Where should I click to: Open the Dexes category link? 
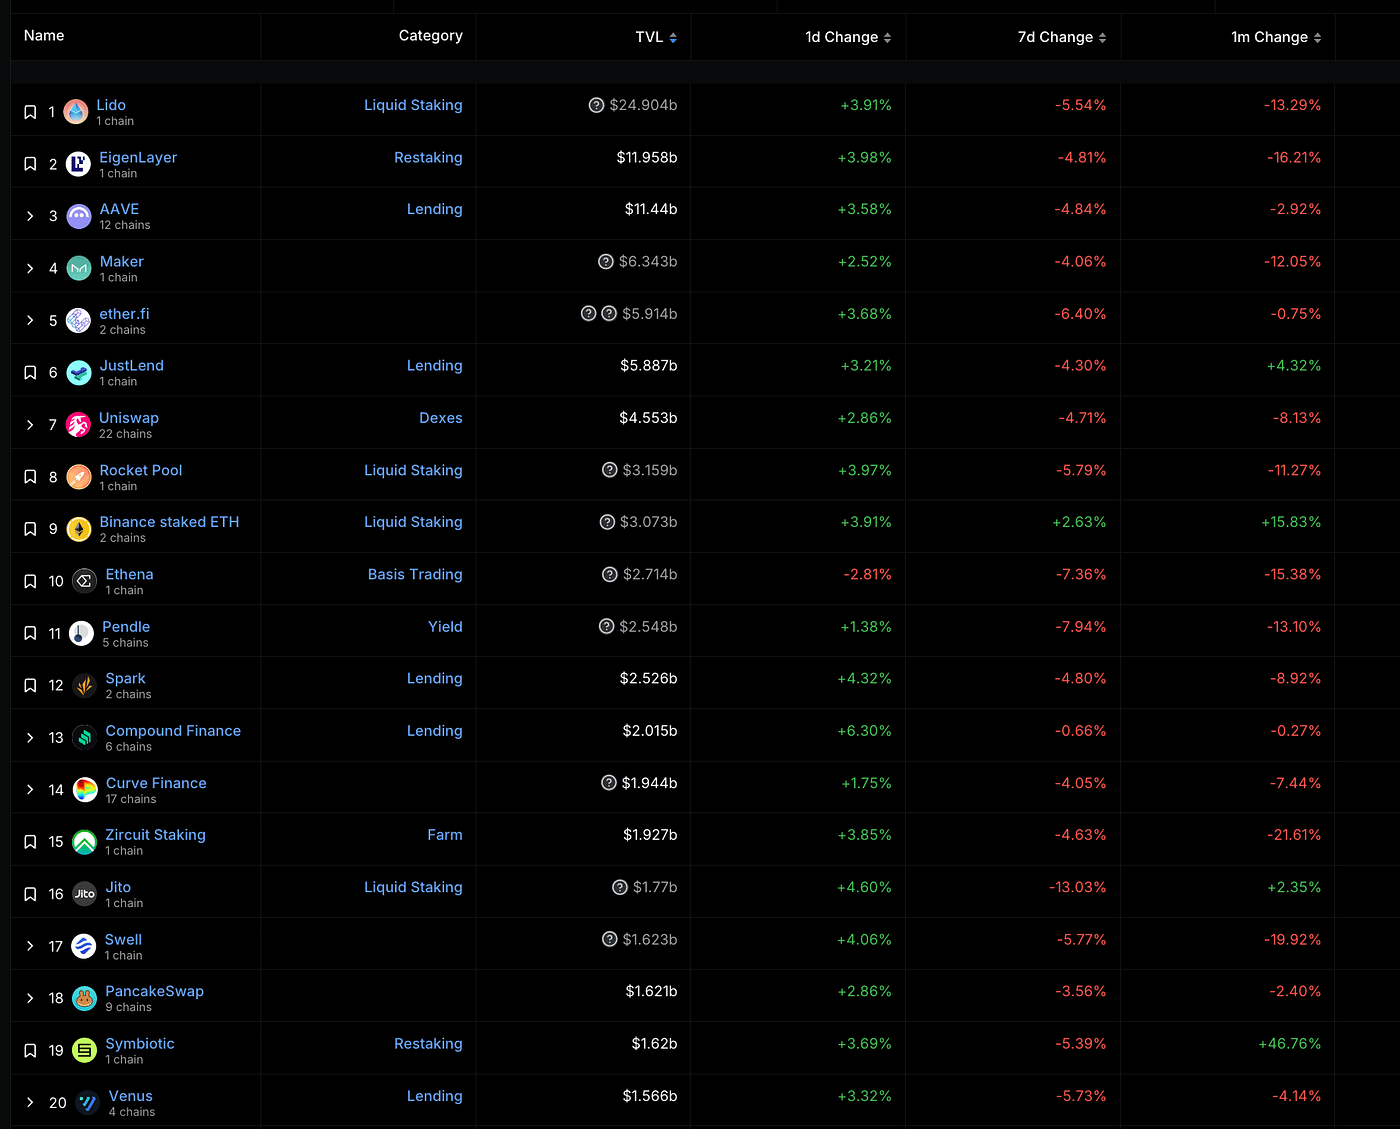441,418
